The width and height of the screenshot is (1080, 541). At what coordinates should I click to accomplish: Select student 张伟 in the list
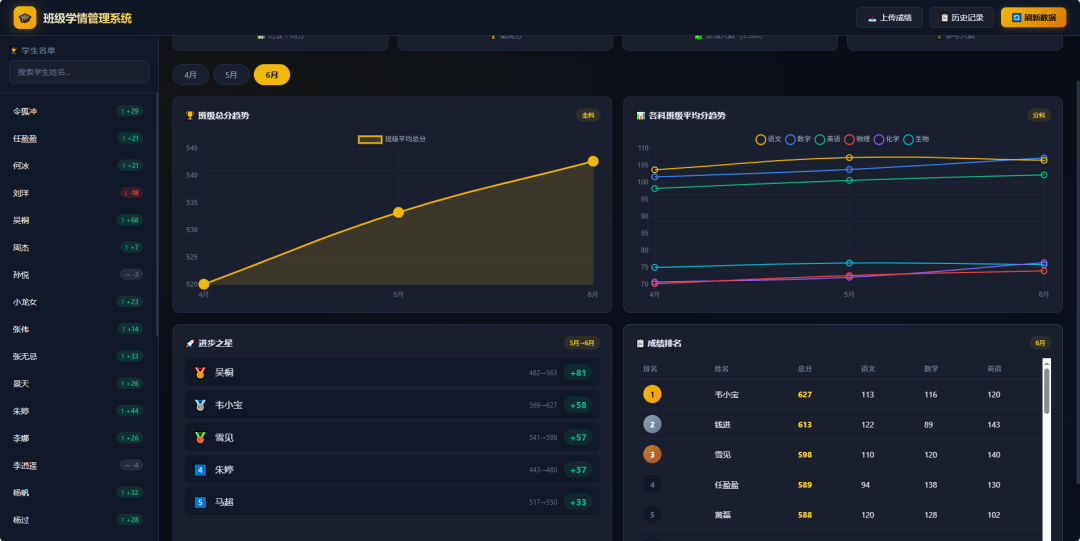click(x=78, y=329)
